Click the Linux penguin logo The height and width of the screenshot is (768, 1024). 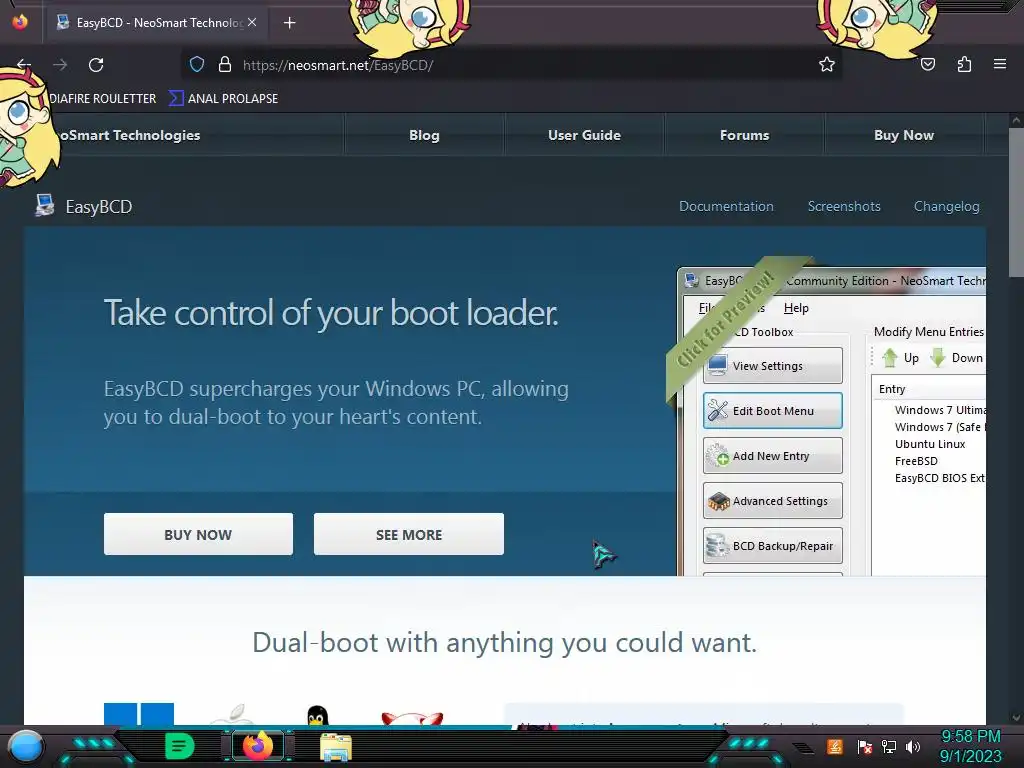(317, 716)
